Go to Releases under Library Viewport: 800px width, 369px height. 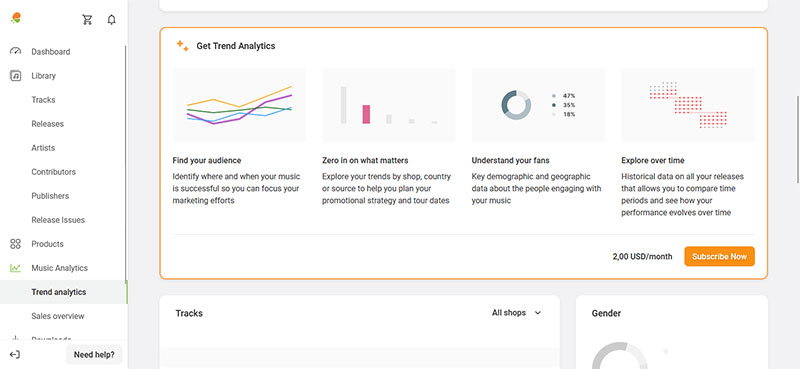[x=47, y=124]
